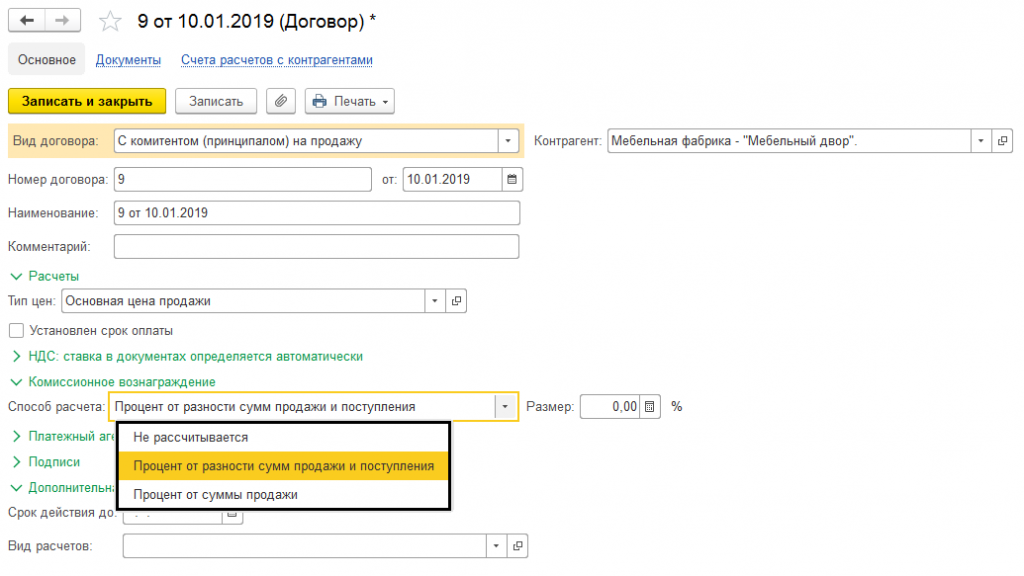Click the Записать и закрыть button
This screenshot has height=576, width=1024.
(x=87, y=101)
